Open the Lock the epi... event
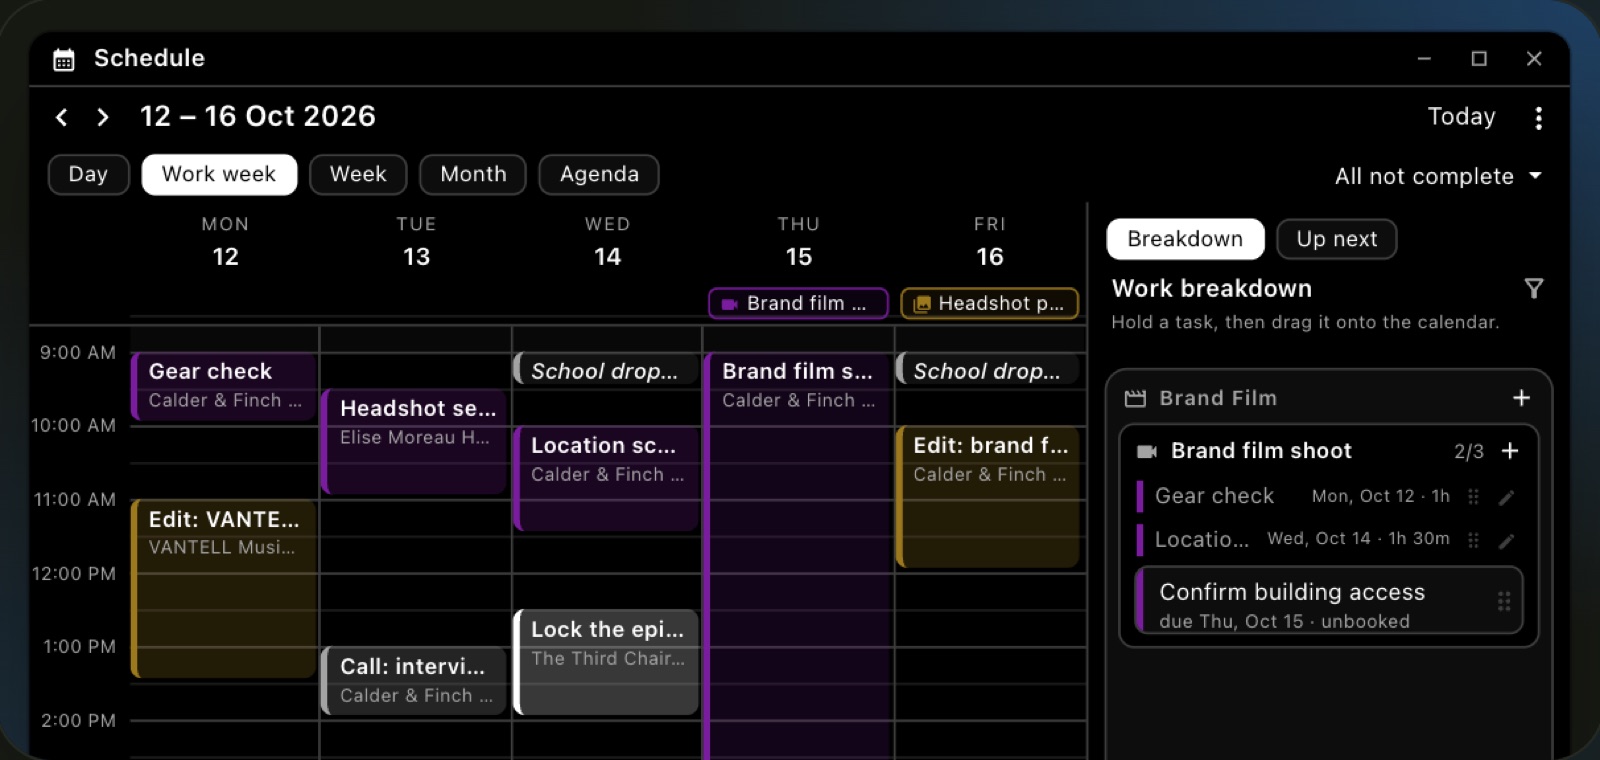Viewport: 1600px width, 760px height. (x=606, y=662)
